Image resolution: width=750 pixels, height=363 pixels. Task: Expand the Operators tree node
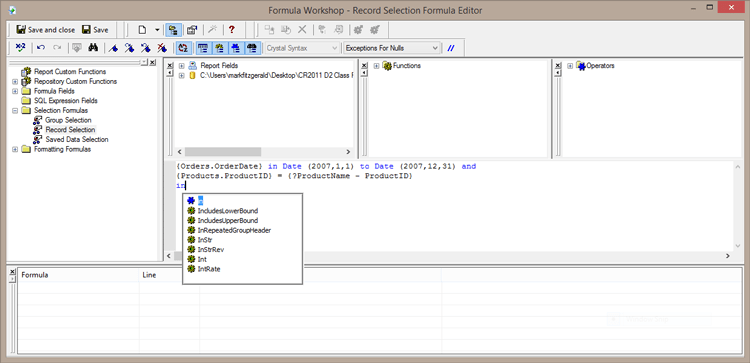(570, 66)
